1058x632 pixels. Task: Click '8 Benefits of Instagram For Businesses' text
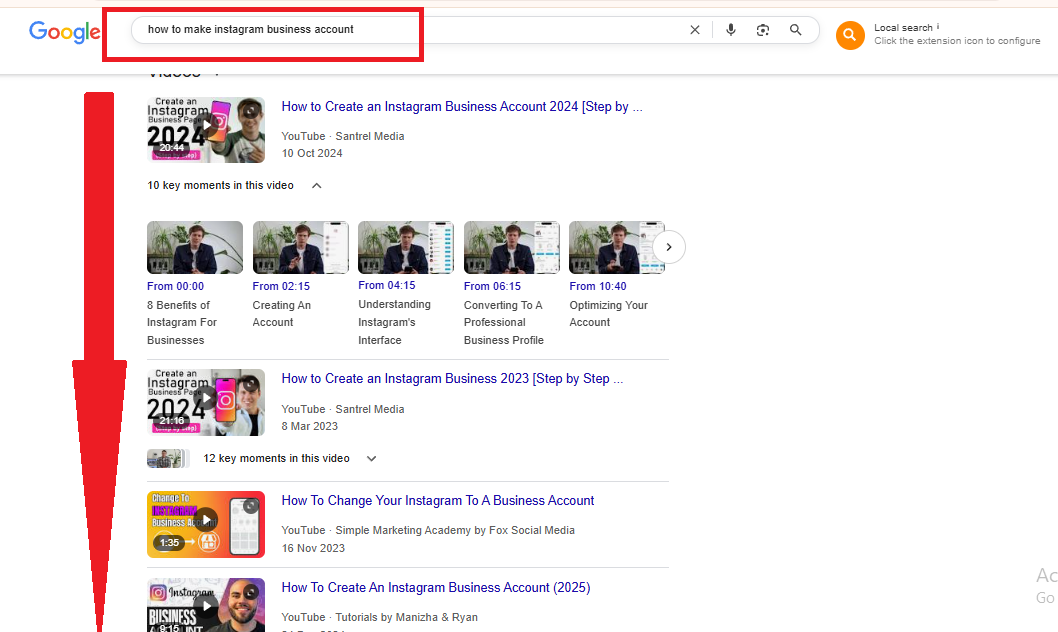[182, 322]
